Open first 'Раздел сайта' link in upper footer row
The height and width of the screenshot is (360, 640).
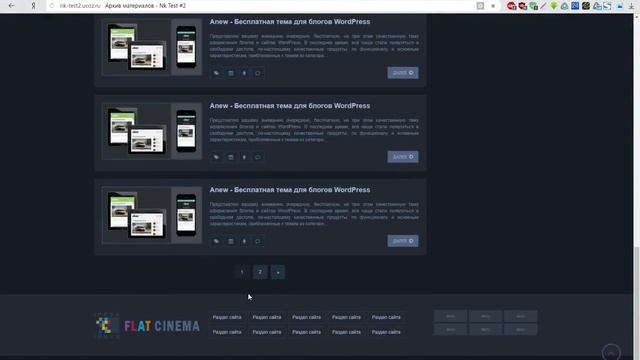coord(227,317)
